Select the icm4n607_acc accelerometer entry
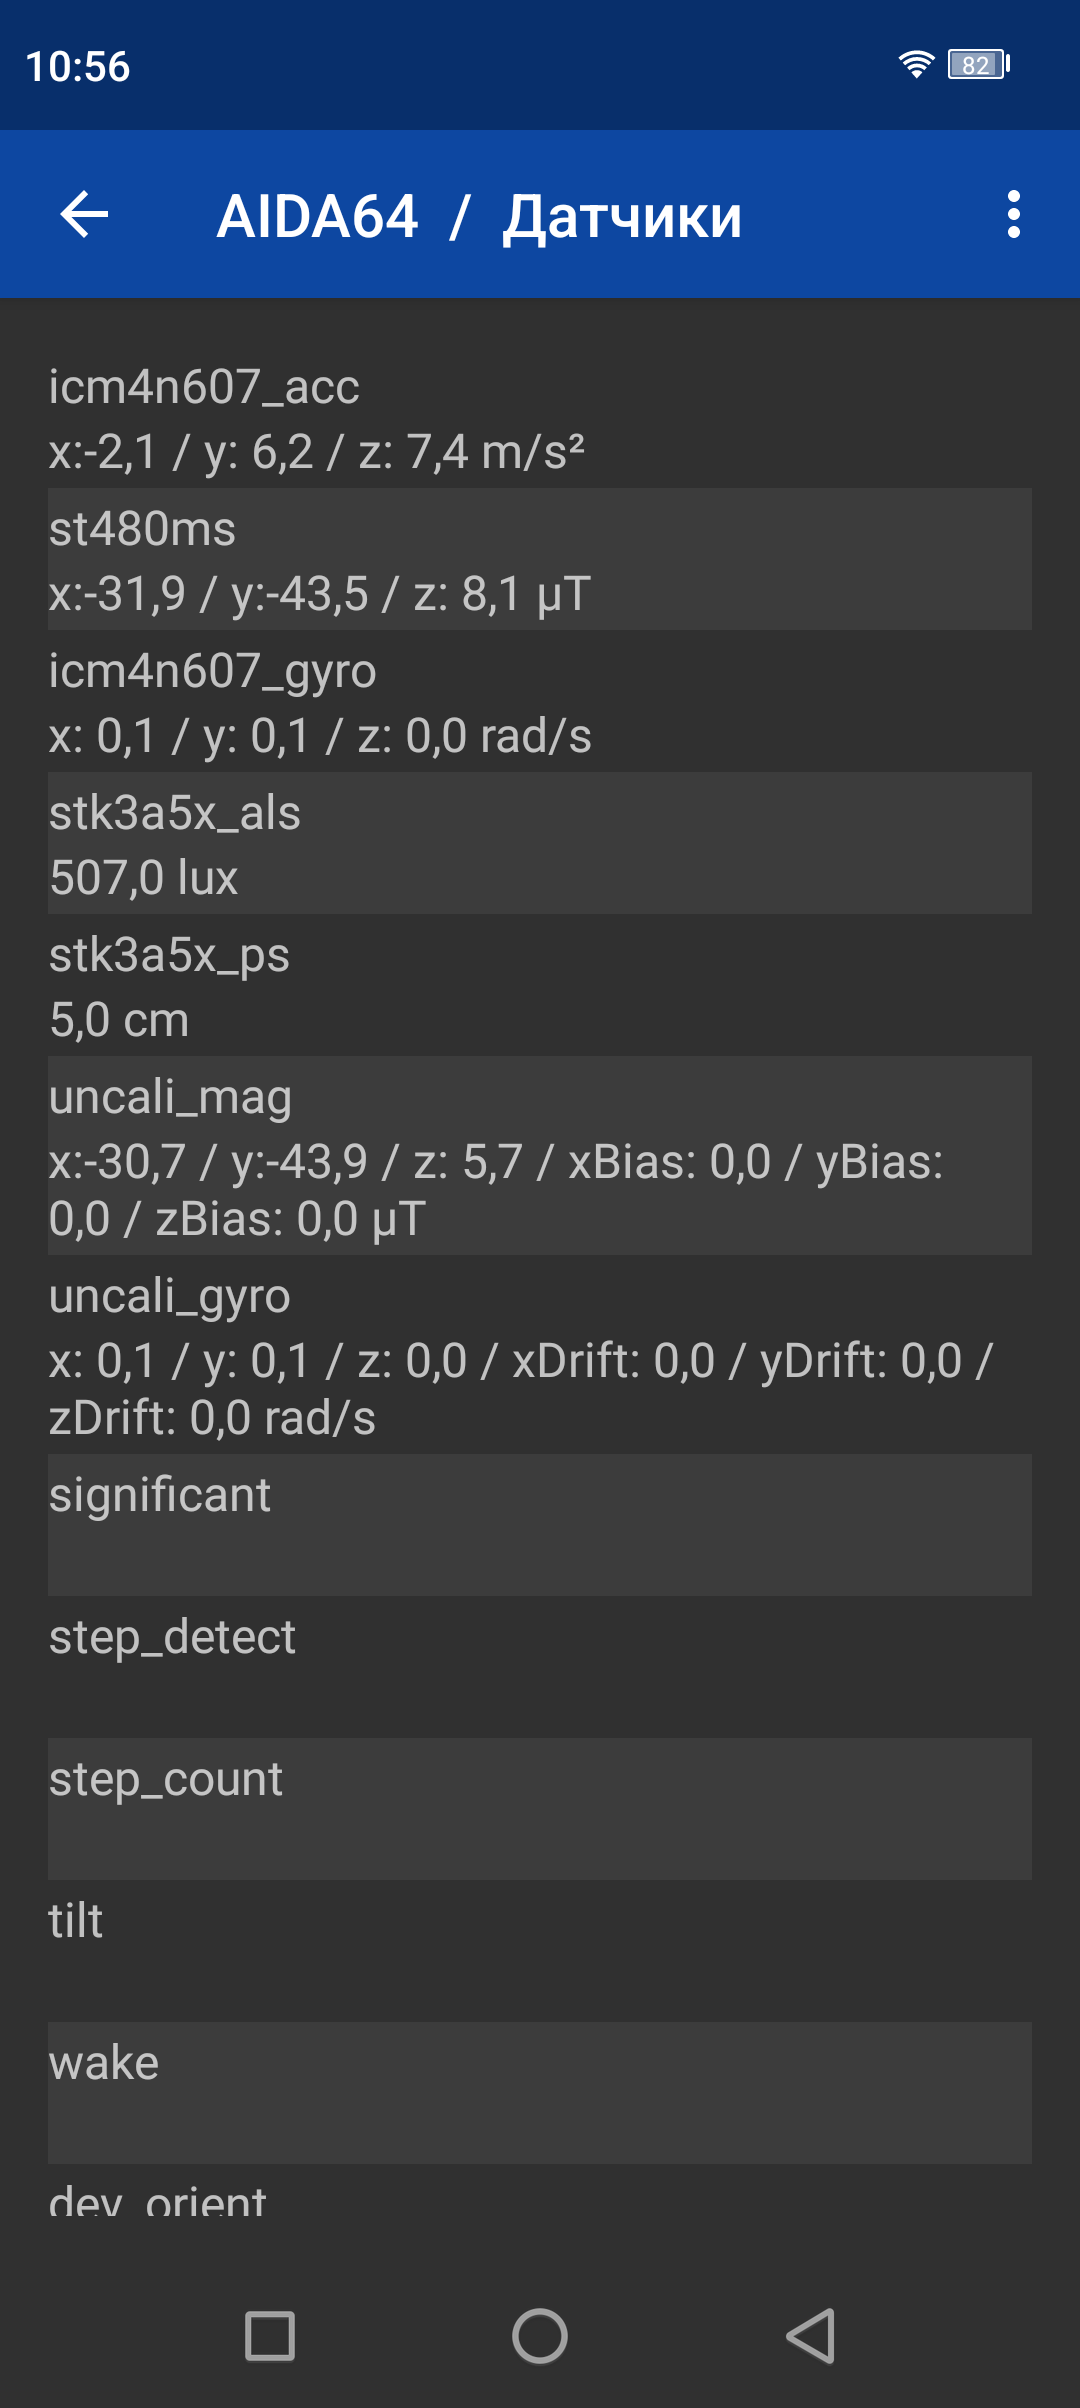This screenshot has width=1080, height=2408. click(x=540, y=418)
